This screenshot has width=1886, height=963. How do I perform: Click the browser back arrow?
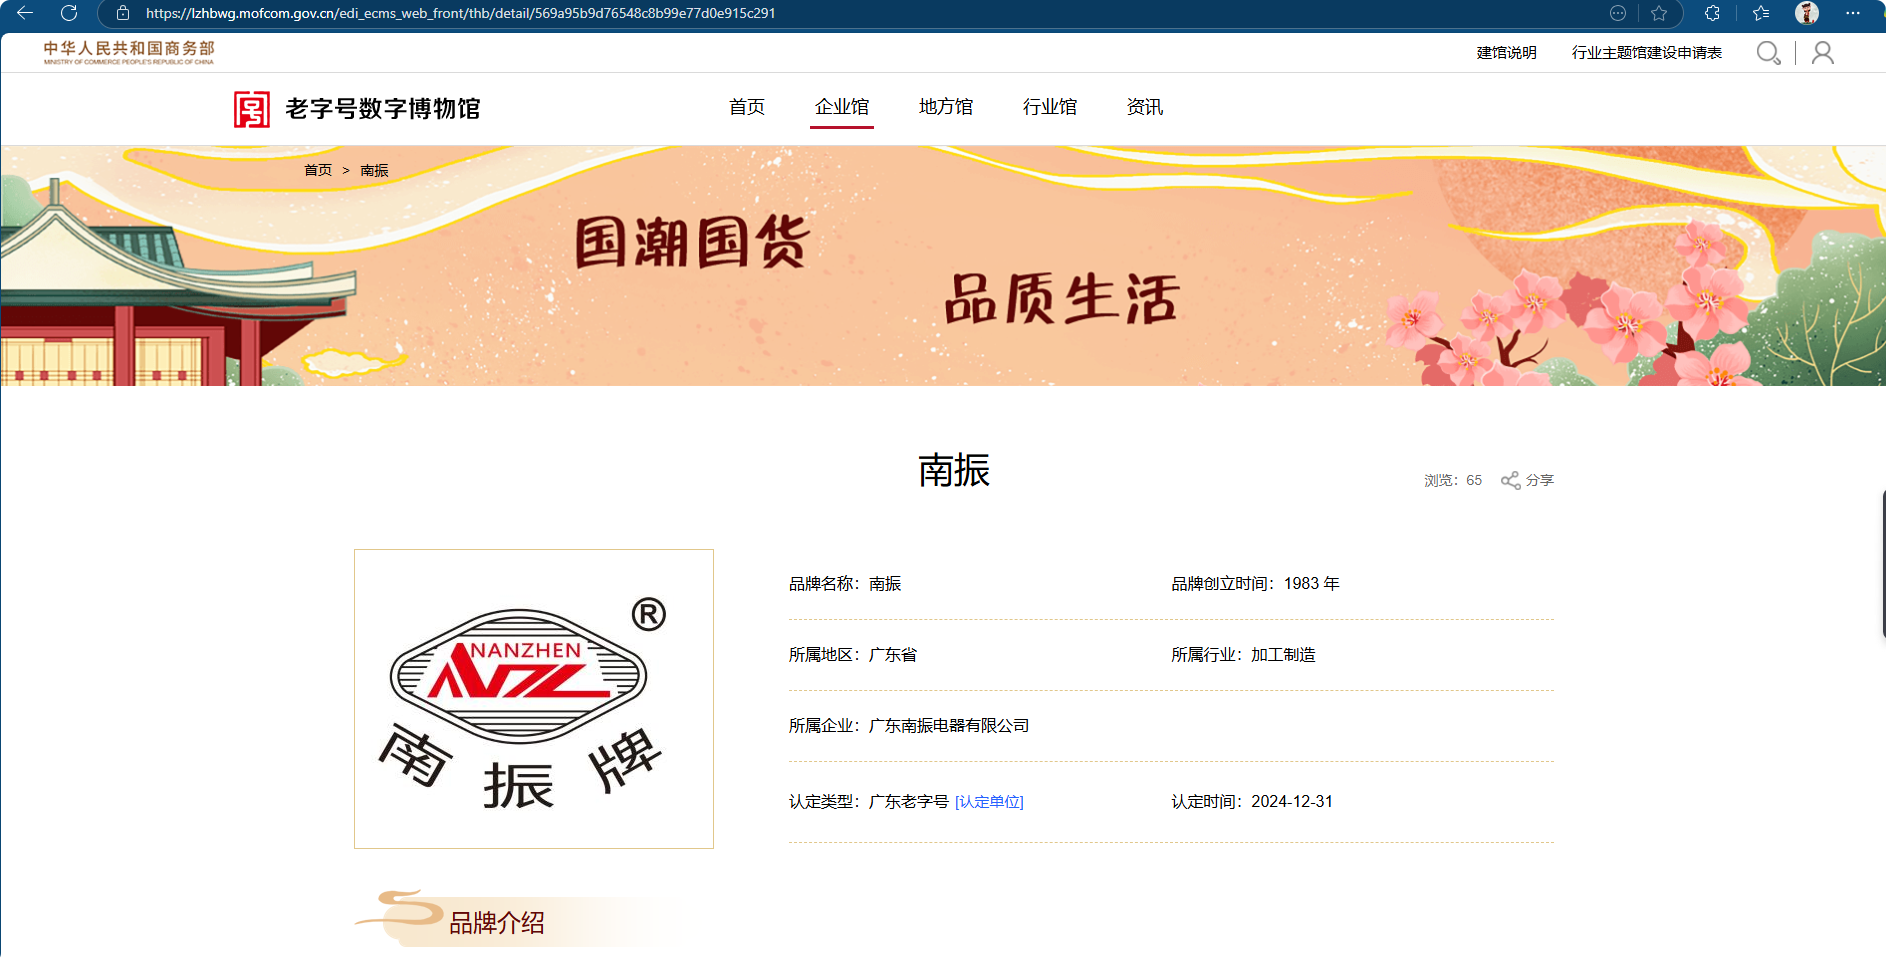[25, 13]
